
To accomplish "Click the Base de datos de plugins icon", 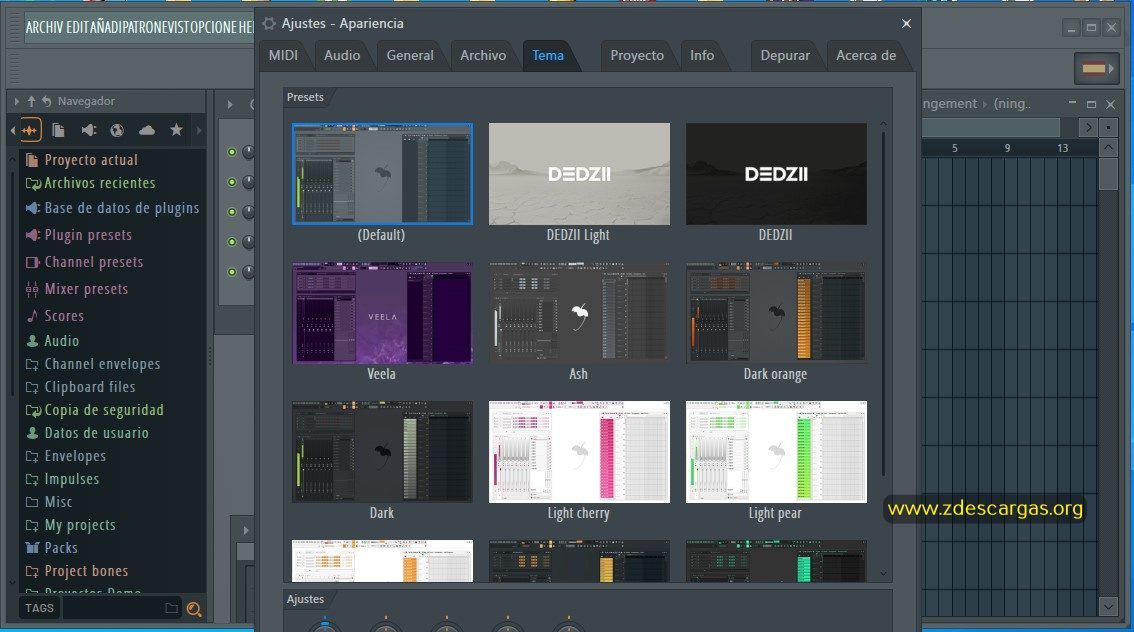I will click(x=33, y=208).
